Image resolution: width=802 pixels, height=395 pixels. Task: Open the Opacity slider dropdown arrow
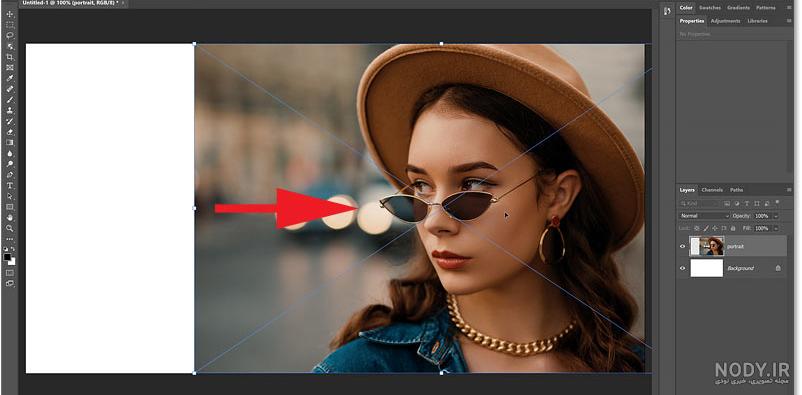tap(775, 216)
